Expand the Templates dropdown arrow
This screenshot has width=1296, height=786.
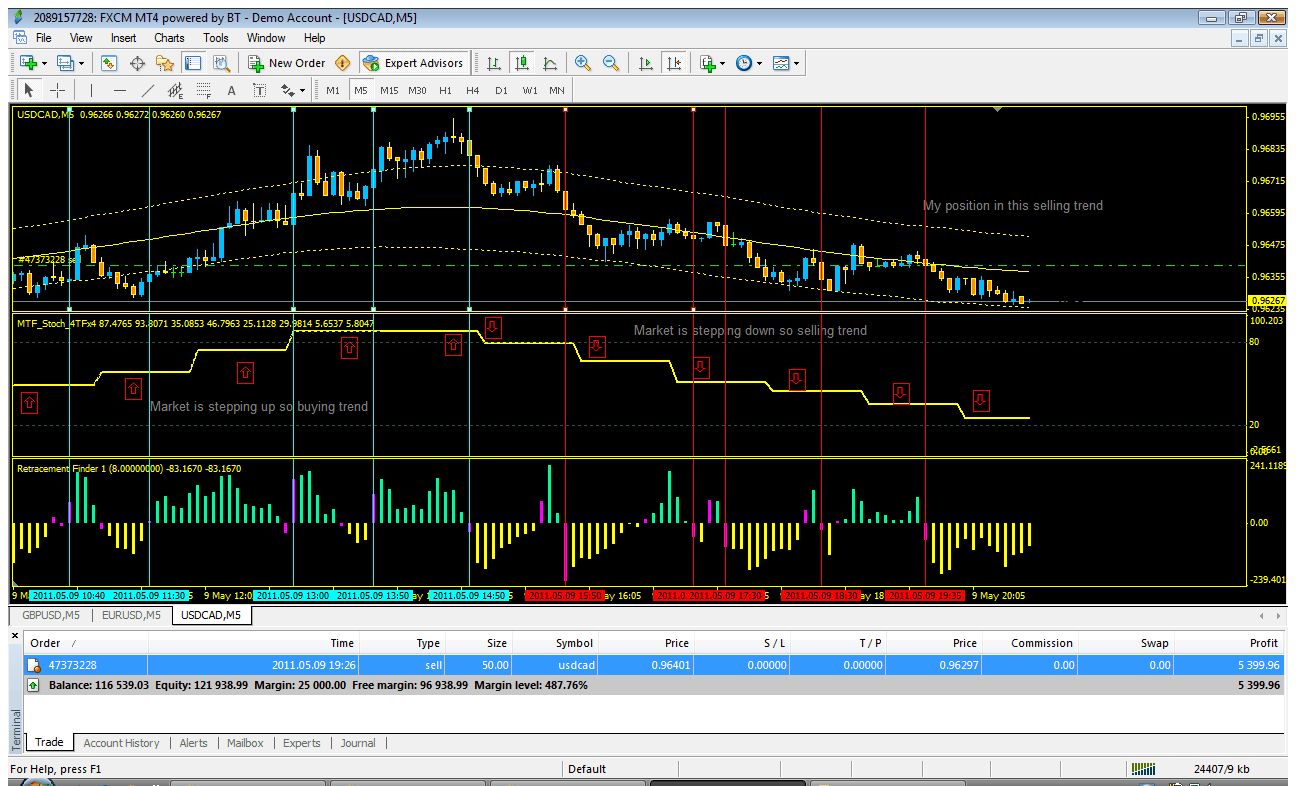[x=796, y=63]
